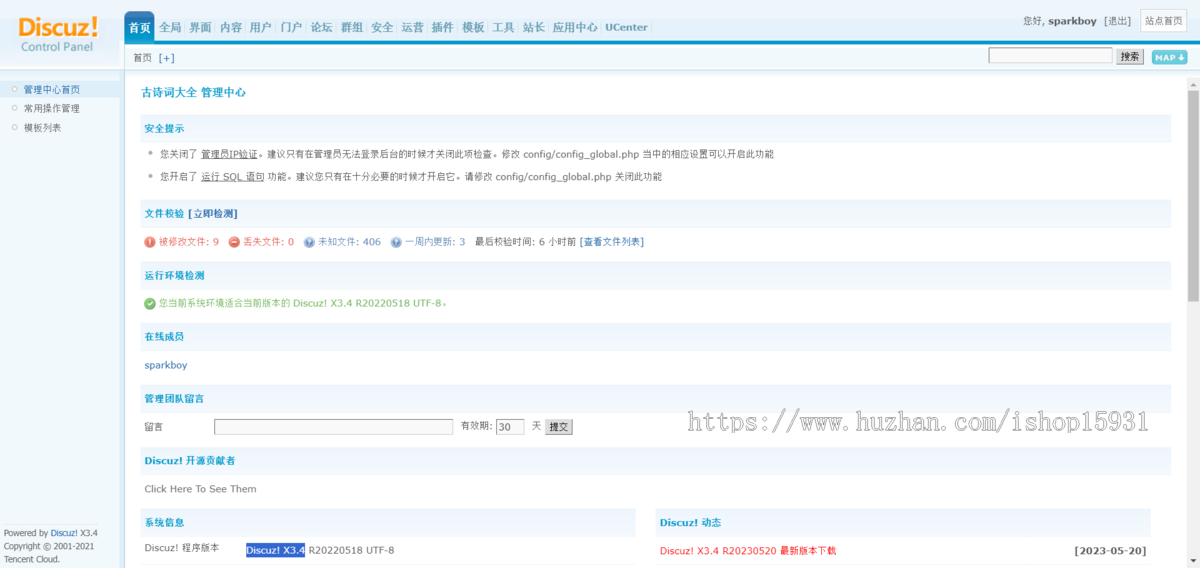Click the 退出 logout link
This screenshot has height=568, width=1200.
[1118, 21]
